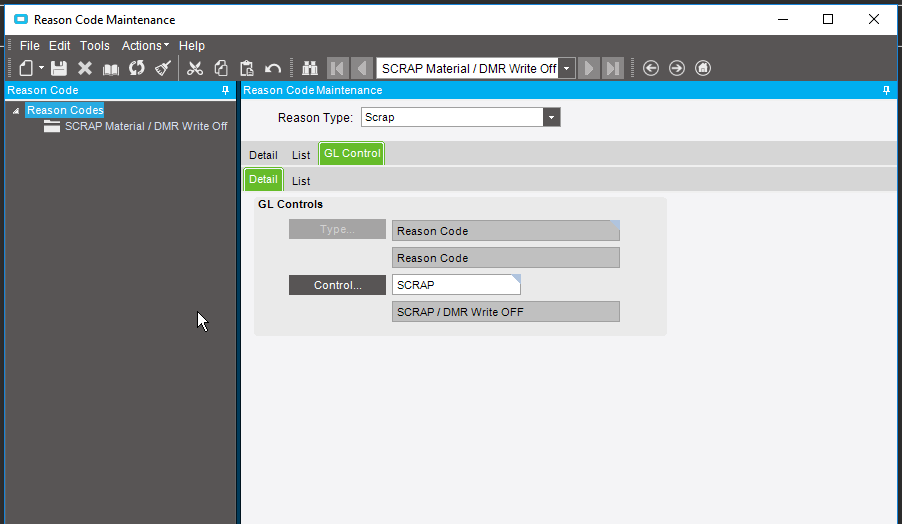The height and width of the screenshot is (524, 902).
Task: Click the disabled Type... button
Action: [337, 229]
